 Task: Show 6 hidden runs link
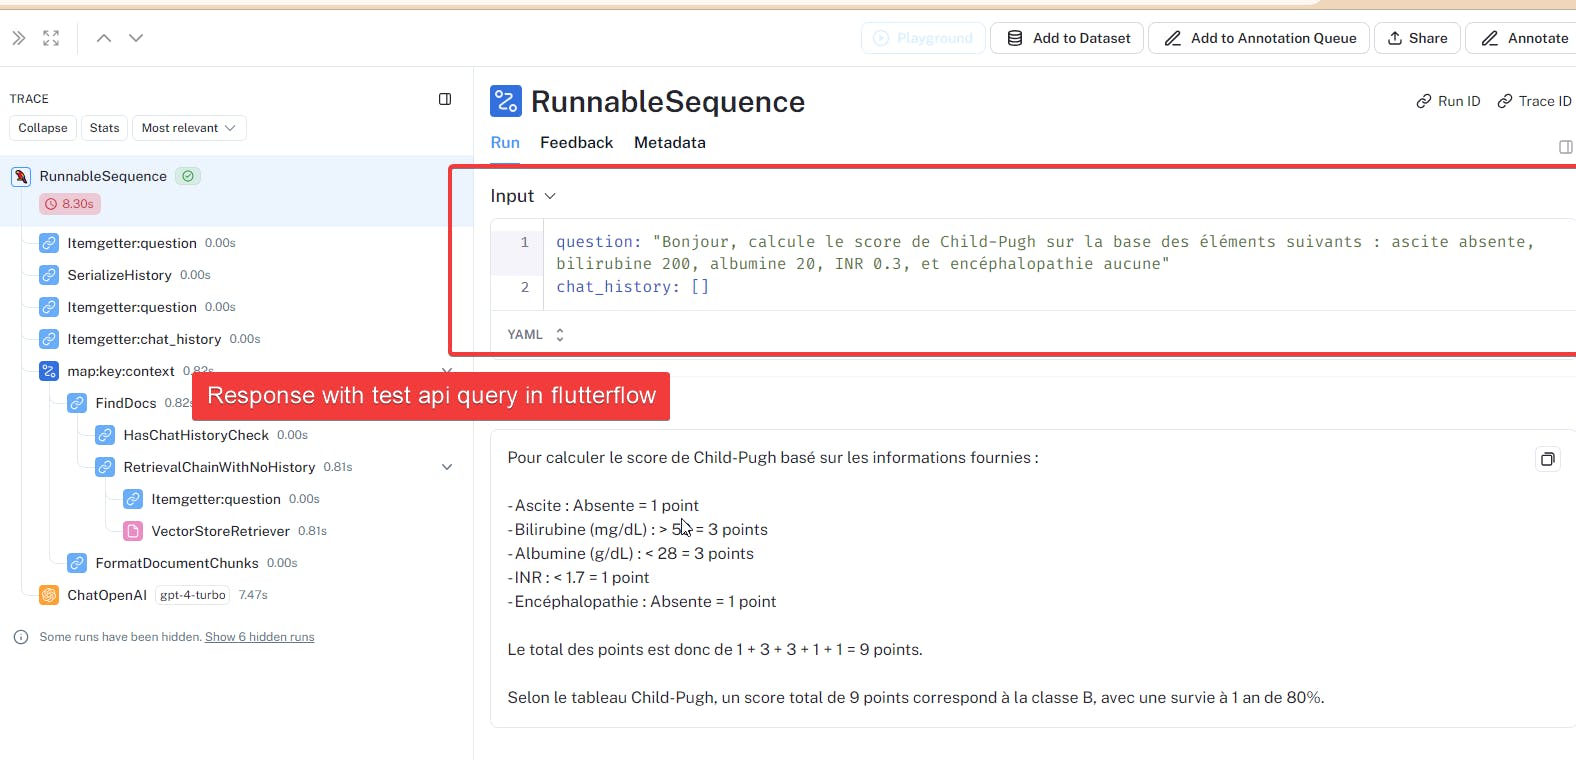[x=259, y=637]
